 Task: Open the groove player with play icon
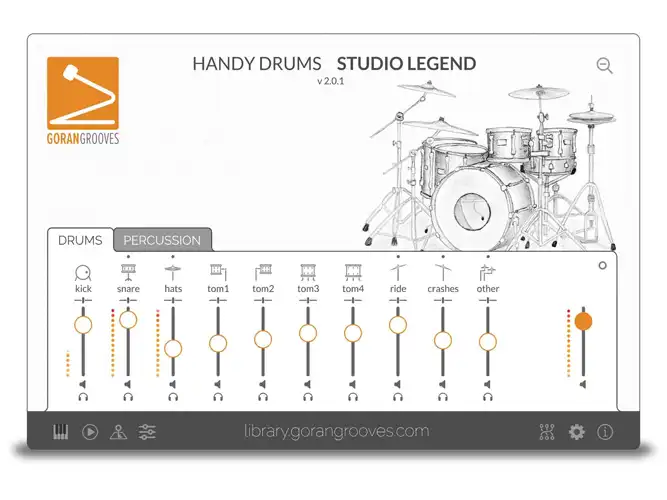point(90,432)
